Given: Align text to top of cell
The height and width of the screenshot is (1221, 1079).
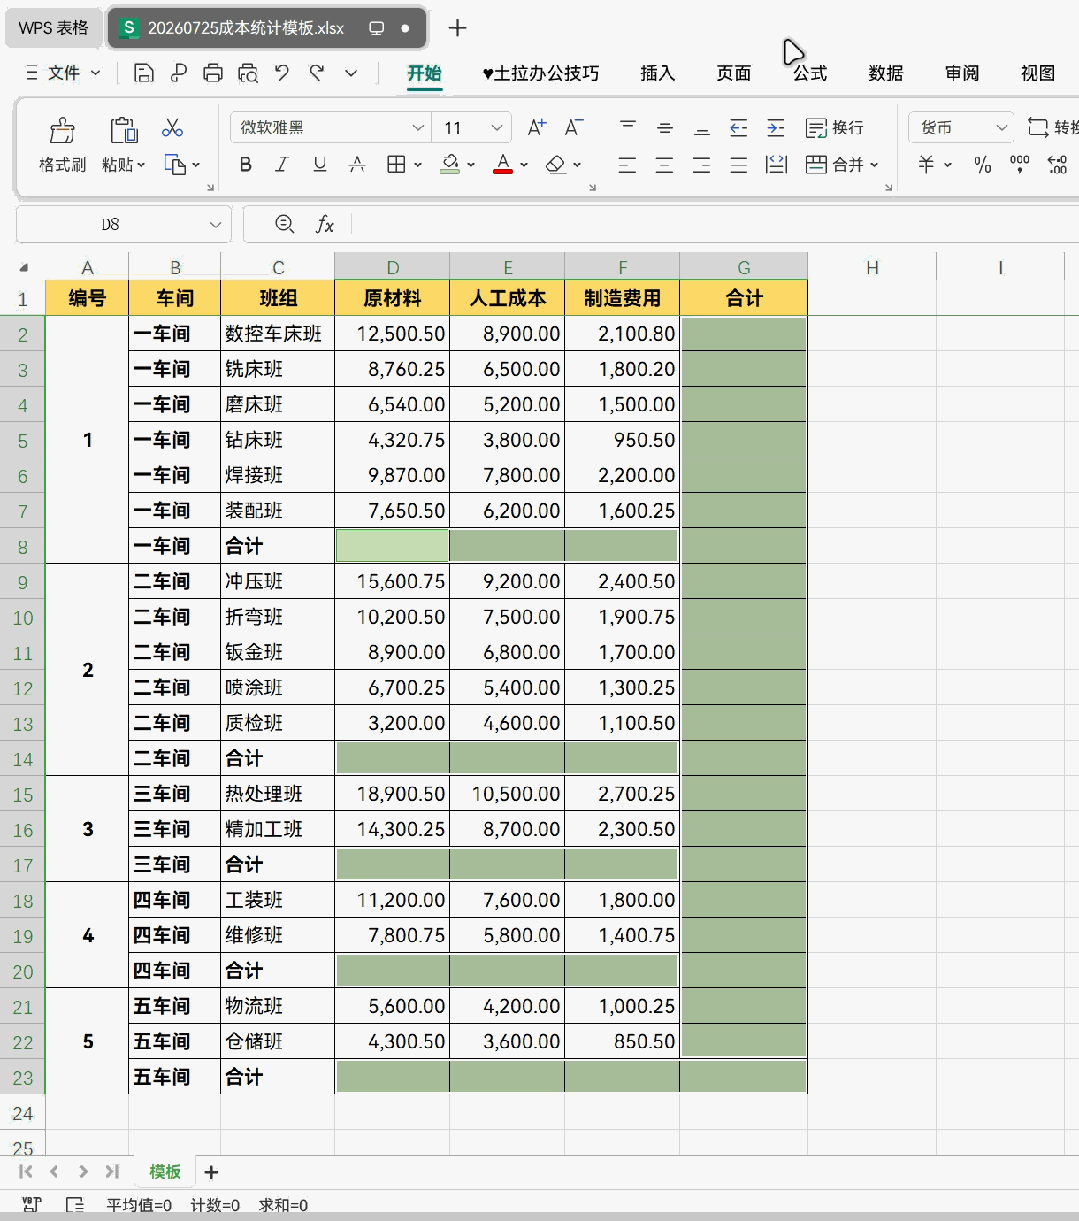Looking at the screenshot, I should coord(628,128).
